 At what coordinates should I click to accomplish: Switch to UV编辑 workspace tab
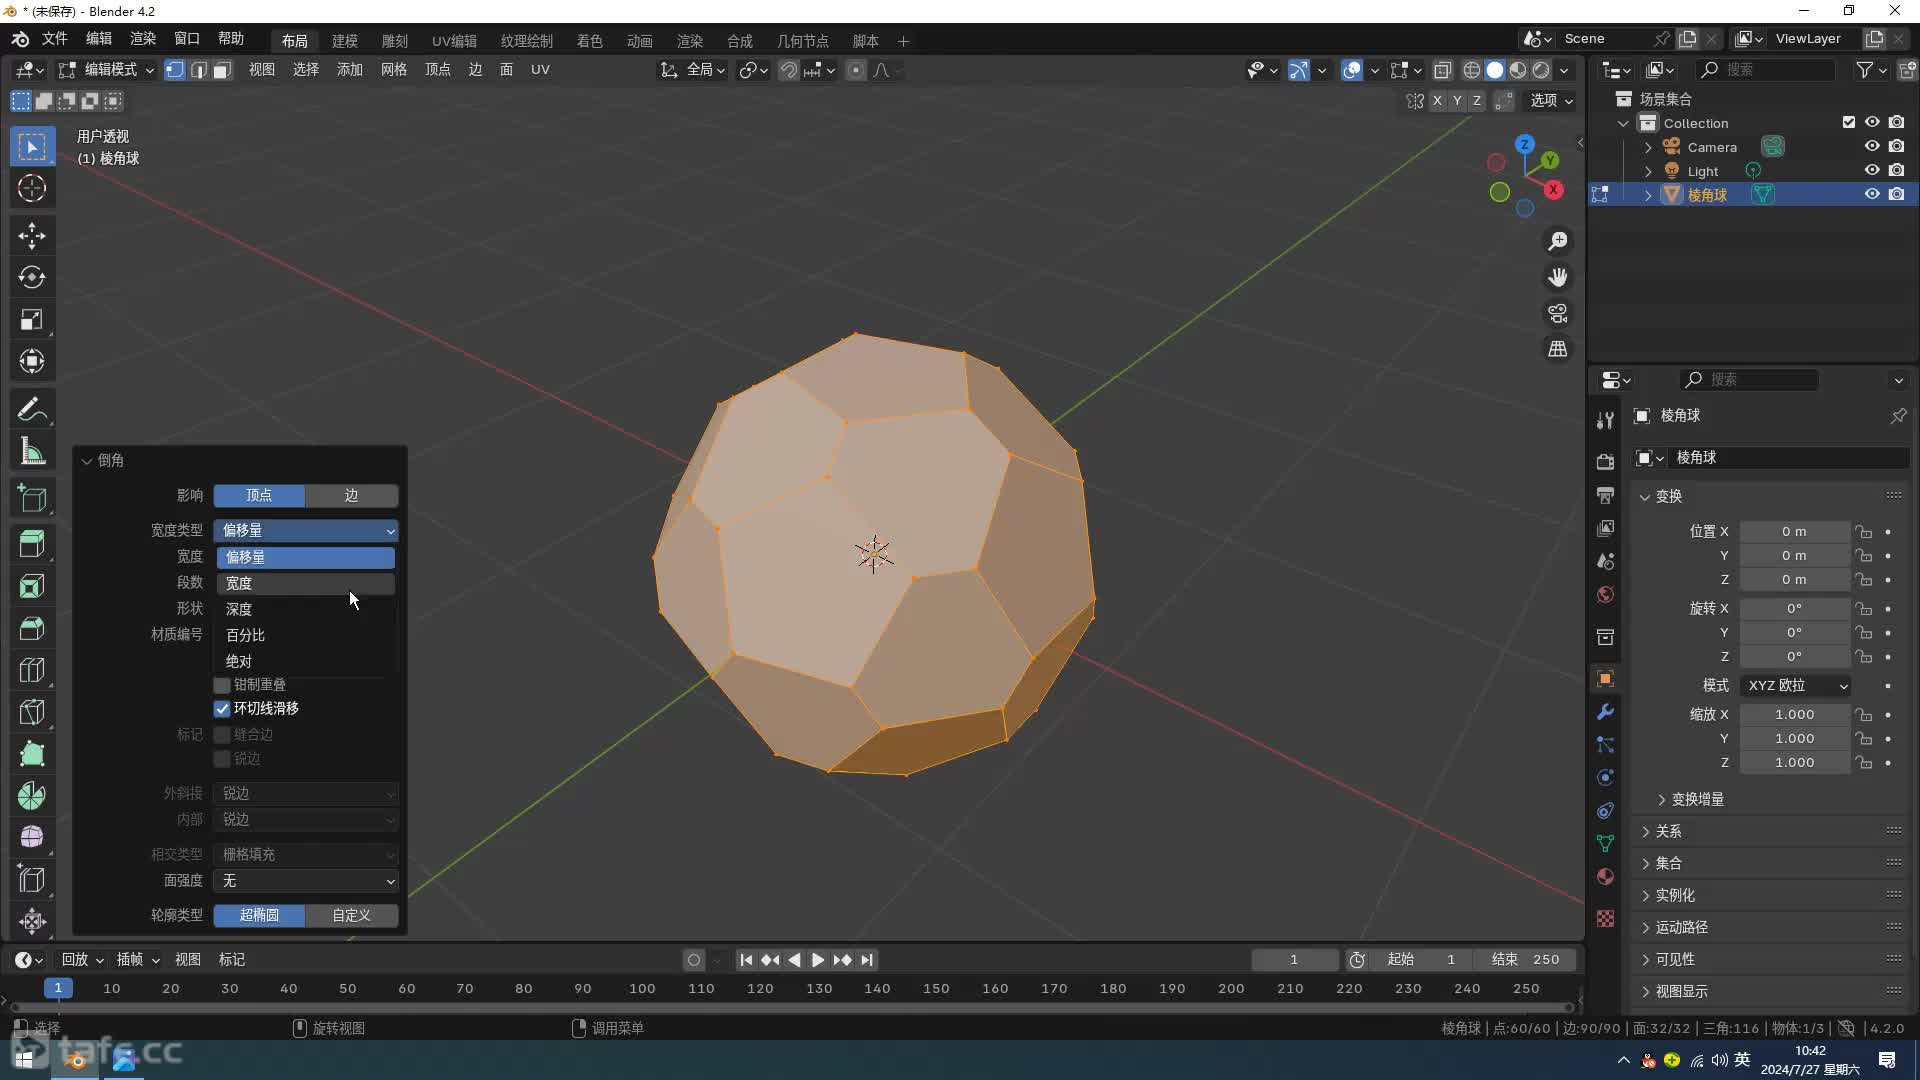pos(454,41)
